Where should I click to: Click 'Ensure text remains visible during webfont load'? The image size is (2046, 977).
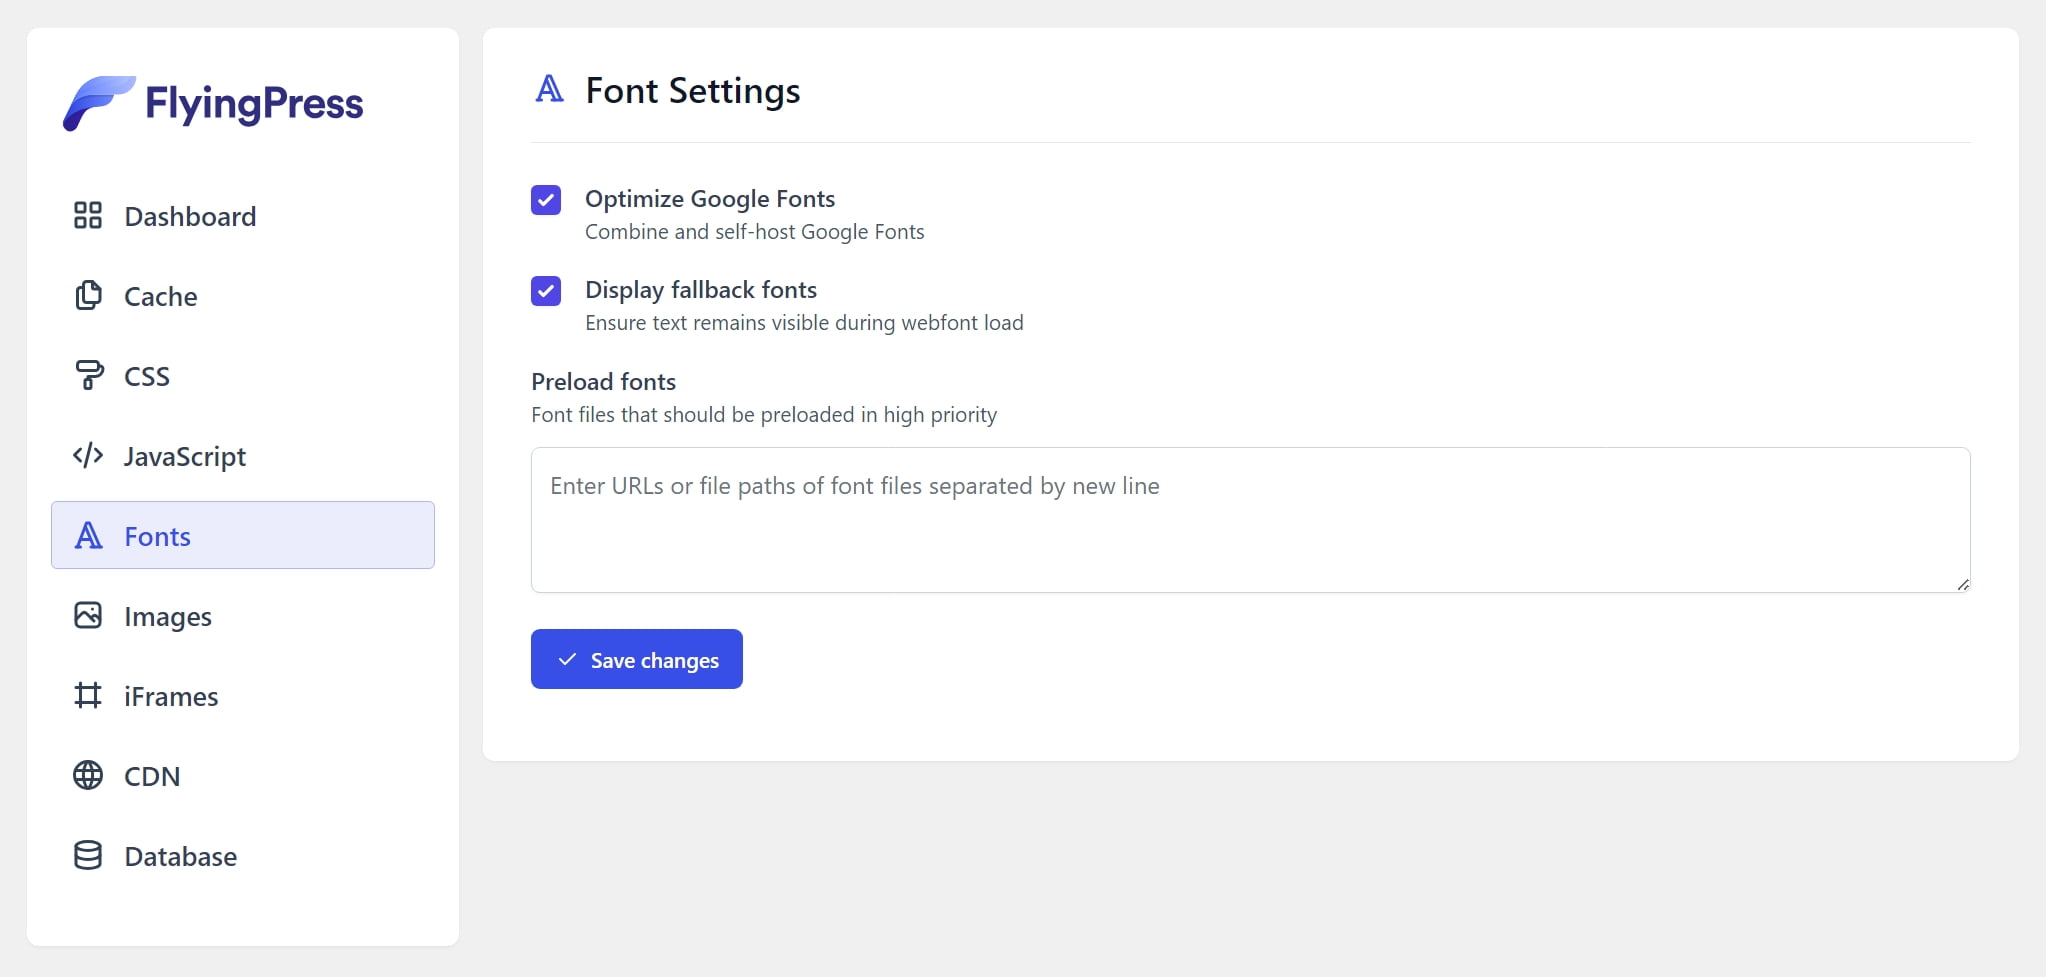click(804, 323)
